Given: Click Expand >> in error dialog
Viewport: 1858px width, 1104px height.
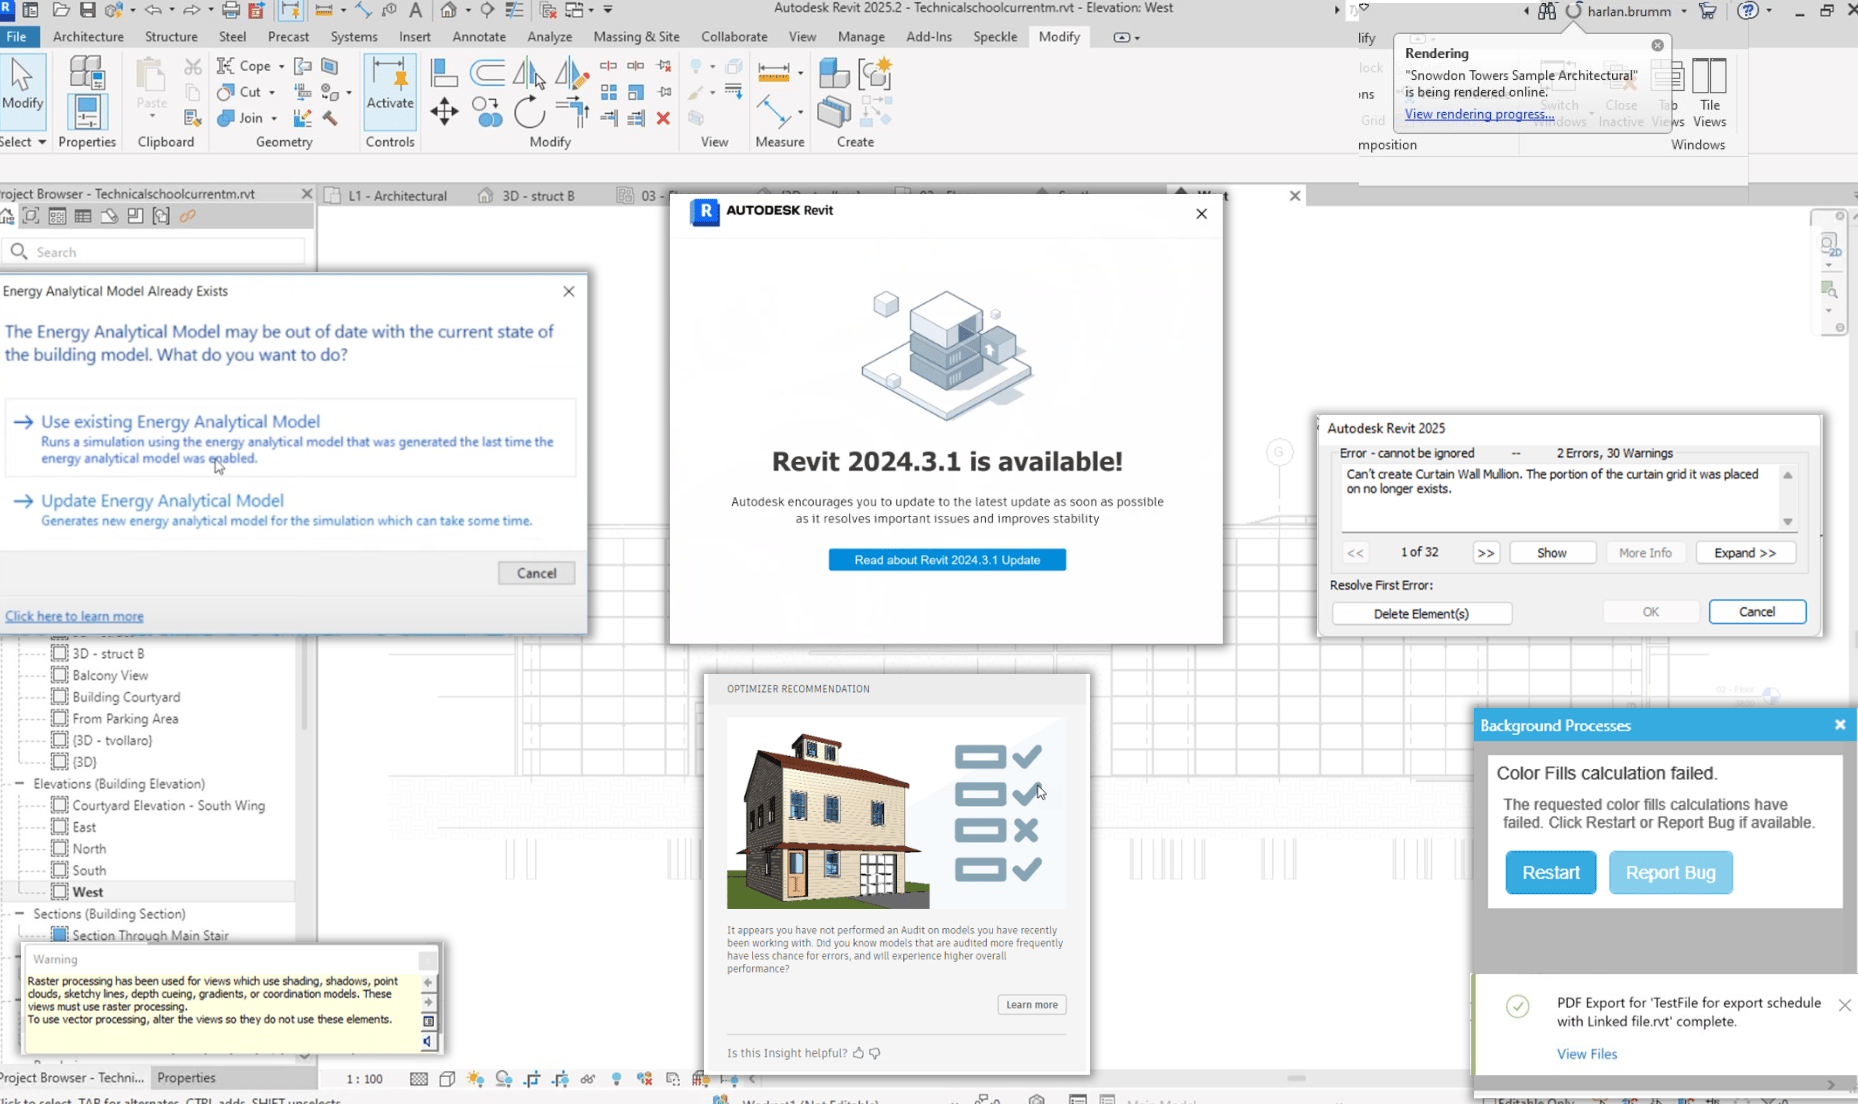Looking at the screenshot, I should click(x=1745, y=553).
